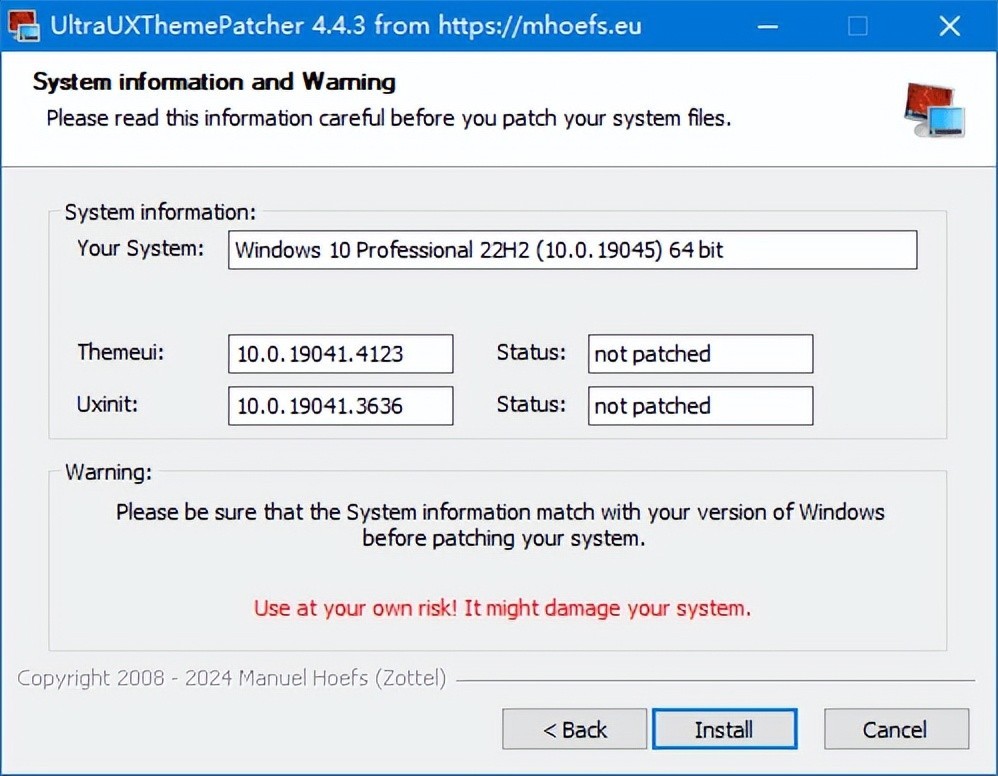Viewport: 998px width, 776px height.
Task: Click the monitors icon in the header
Action: coord(934,109)
